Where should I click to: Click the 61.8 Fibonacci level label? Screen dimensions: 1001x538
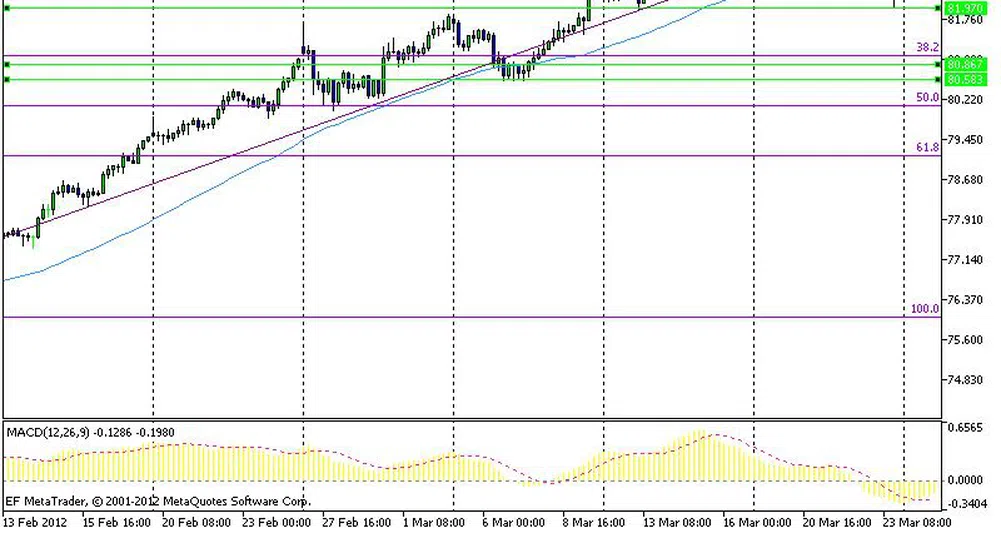click(927, 148)
